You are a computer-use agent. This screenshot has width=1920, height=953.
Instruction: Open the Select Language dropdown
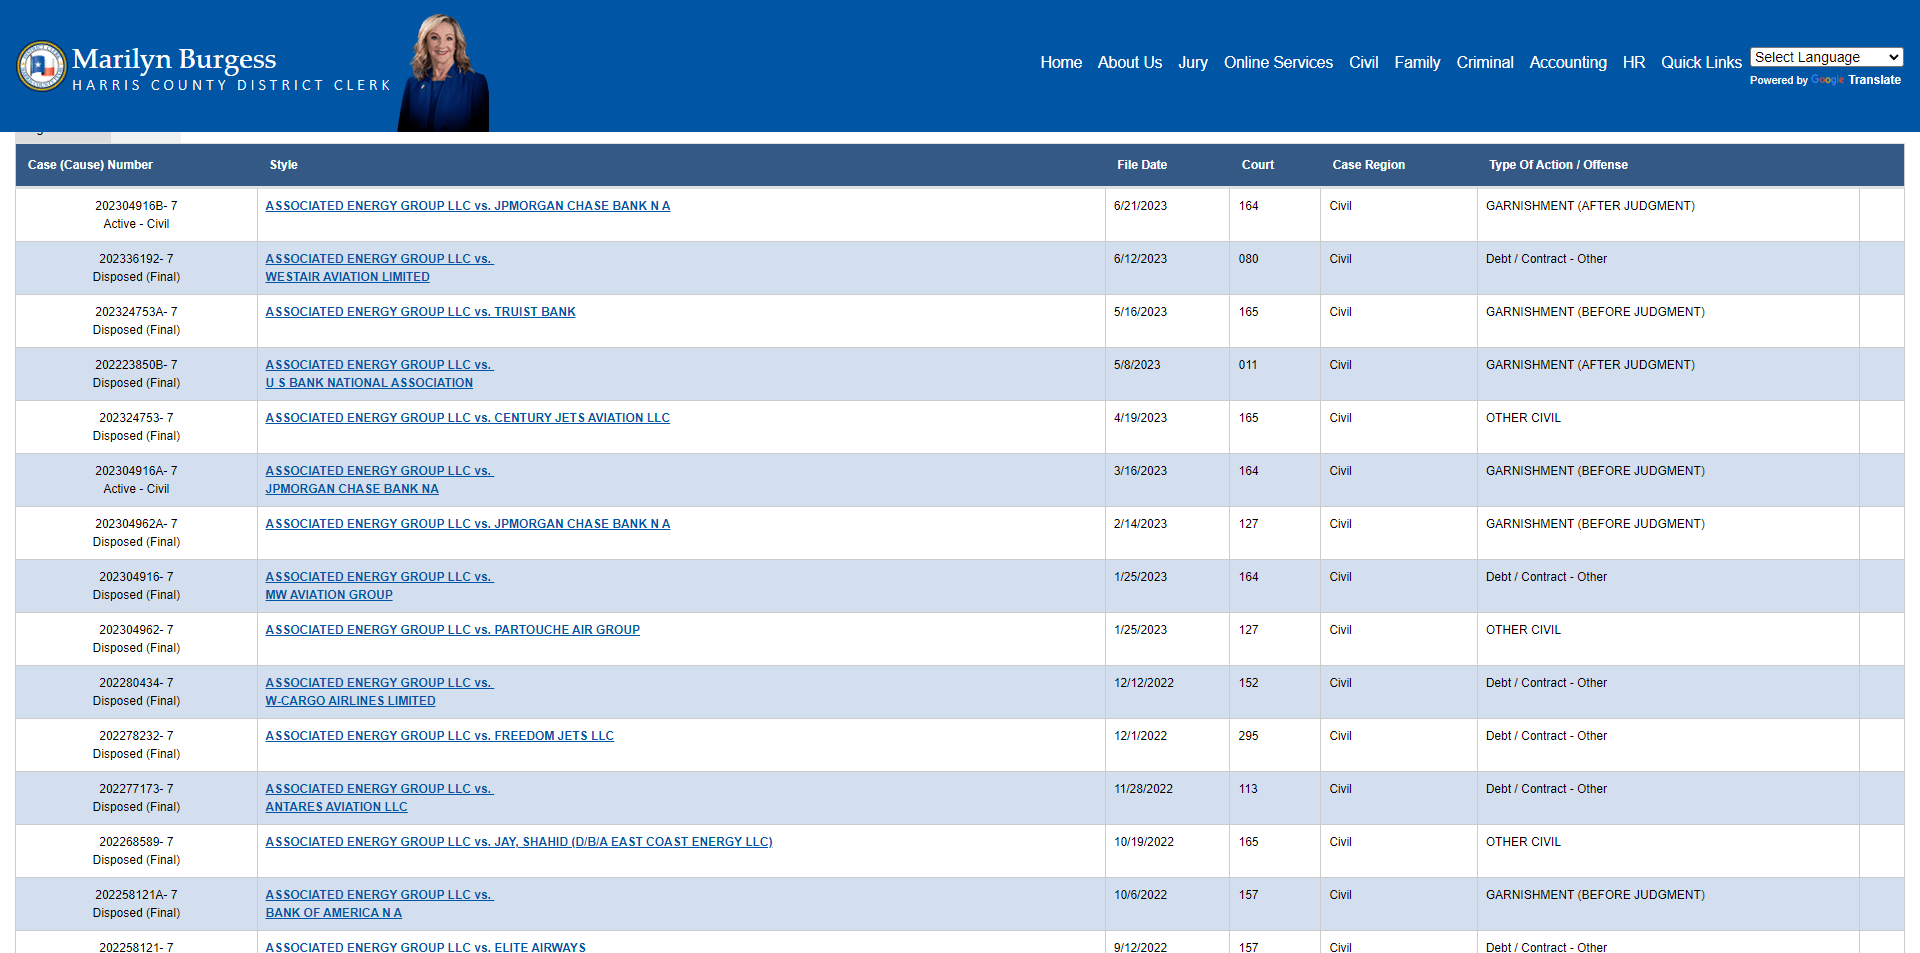tap(1826, 57)
